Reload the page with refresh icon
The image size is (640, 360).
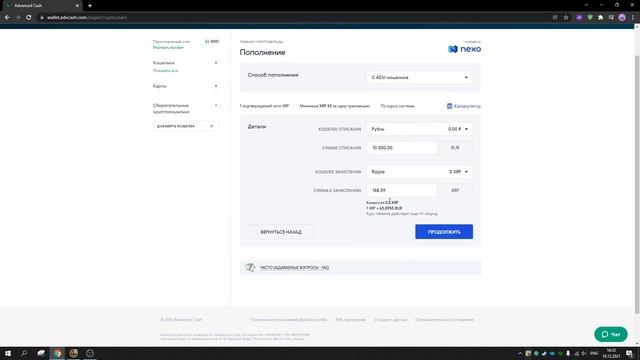coord(29,18)
